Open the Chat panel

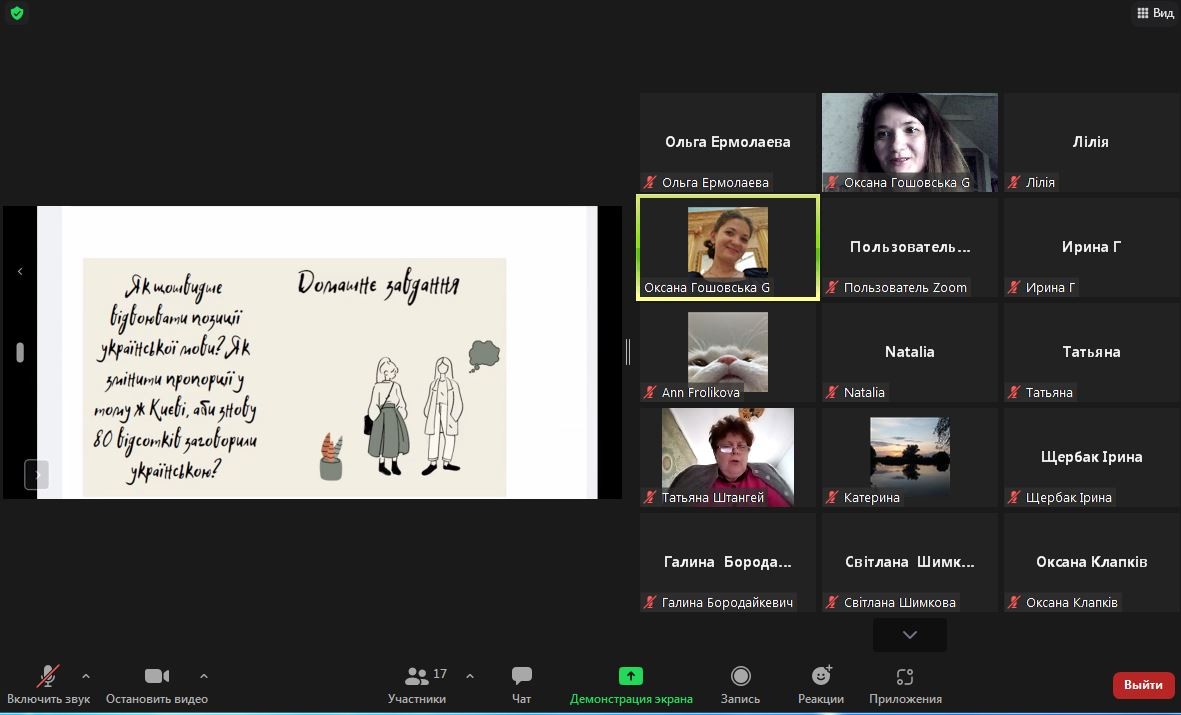521,677
